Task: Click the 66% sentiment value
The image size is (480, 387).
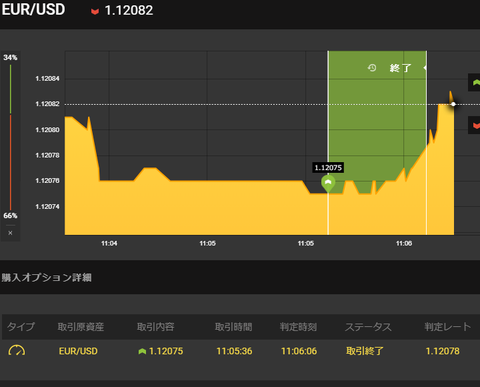Action: pos(10,216)
